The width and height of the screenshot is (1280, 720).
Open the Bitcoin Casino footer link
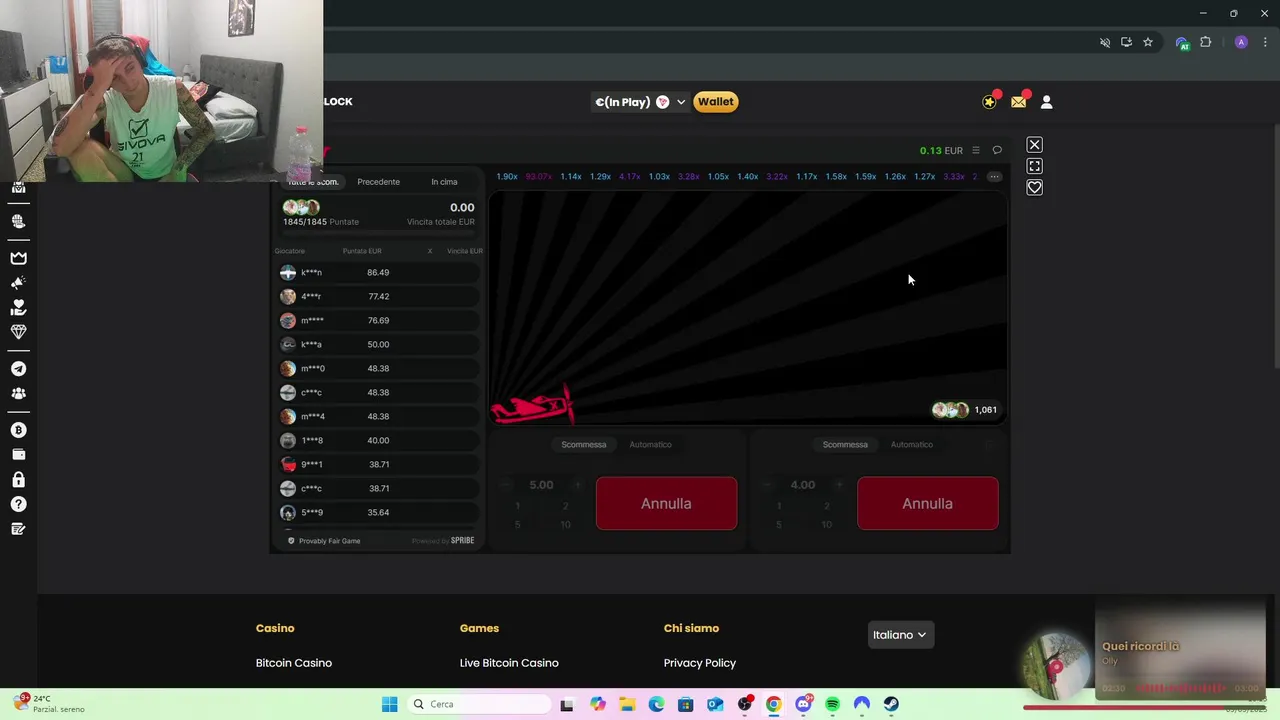click(294, 663)
